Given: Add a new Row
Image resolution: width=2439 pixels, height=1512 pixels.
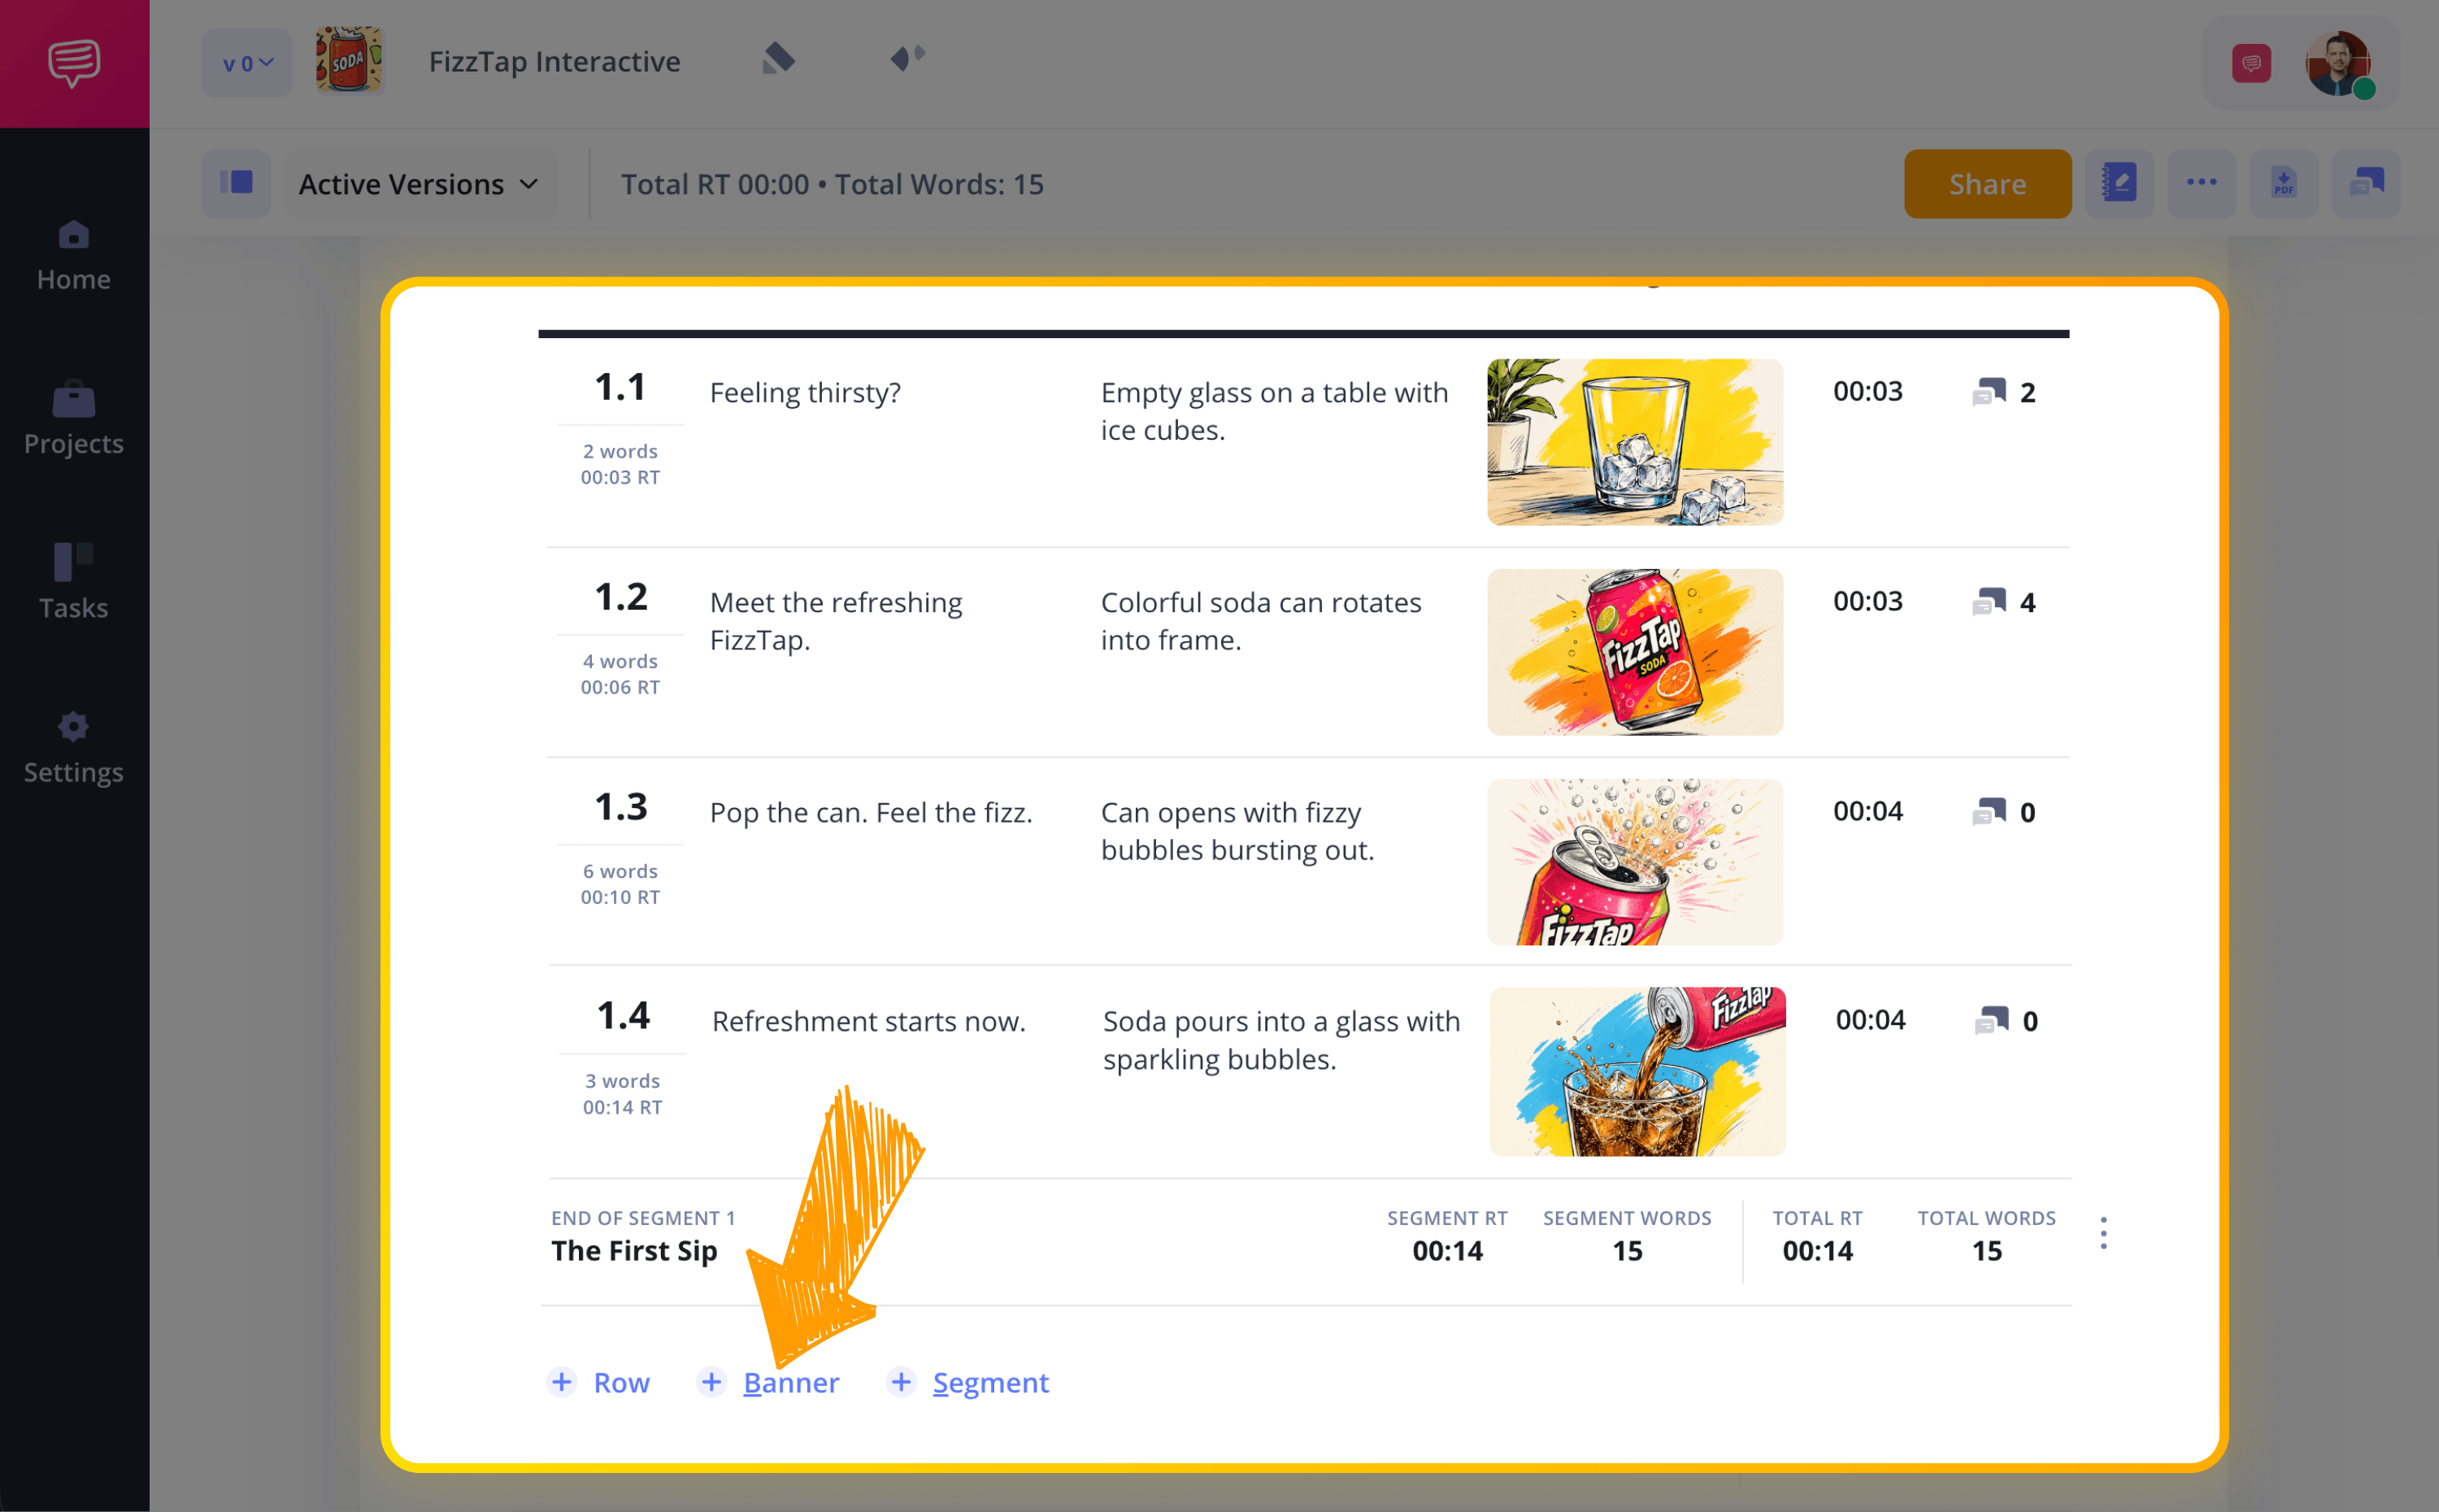Looking at the screenshot, I should coord(599,1382).
